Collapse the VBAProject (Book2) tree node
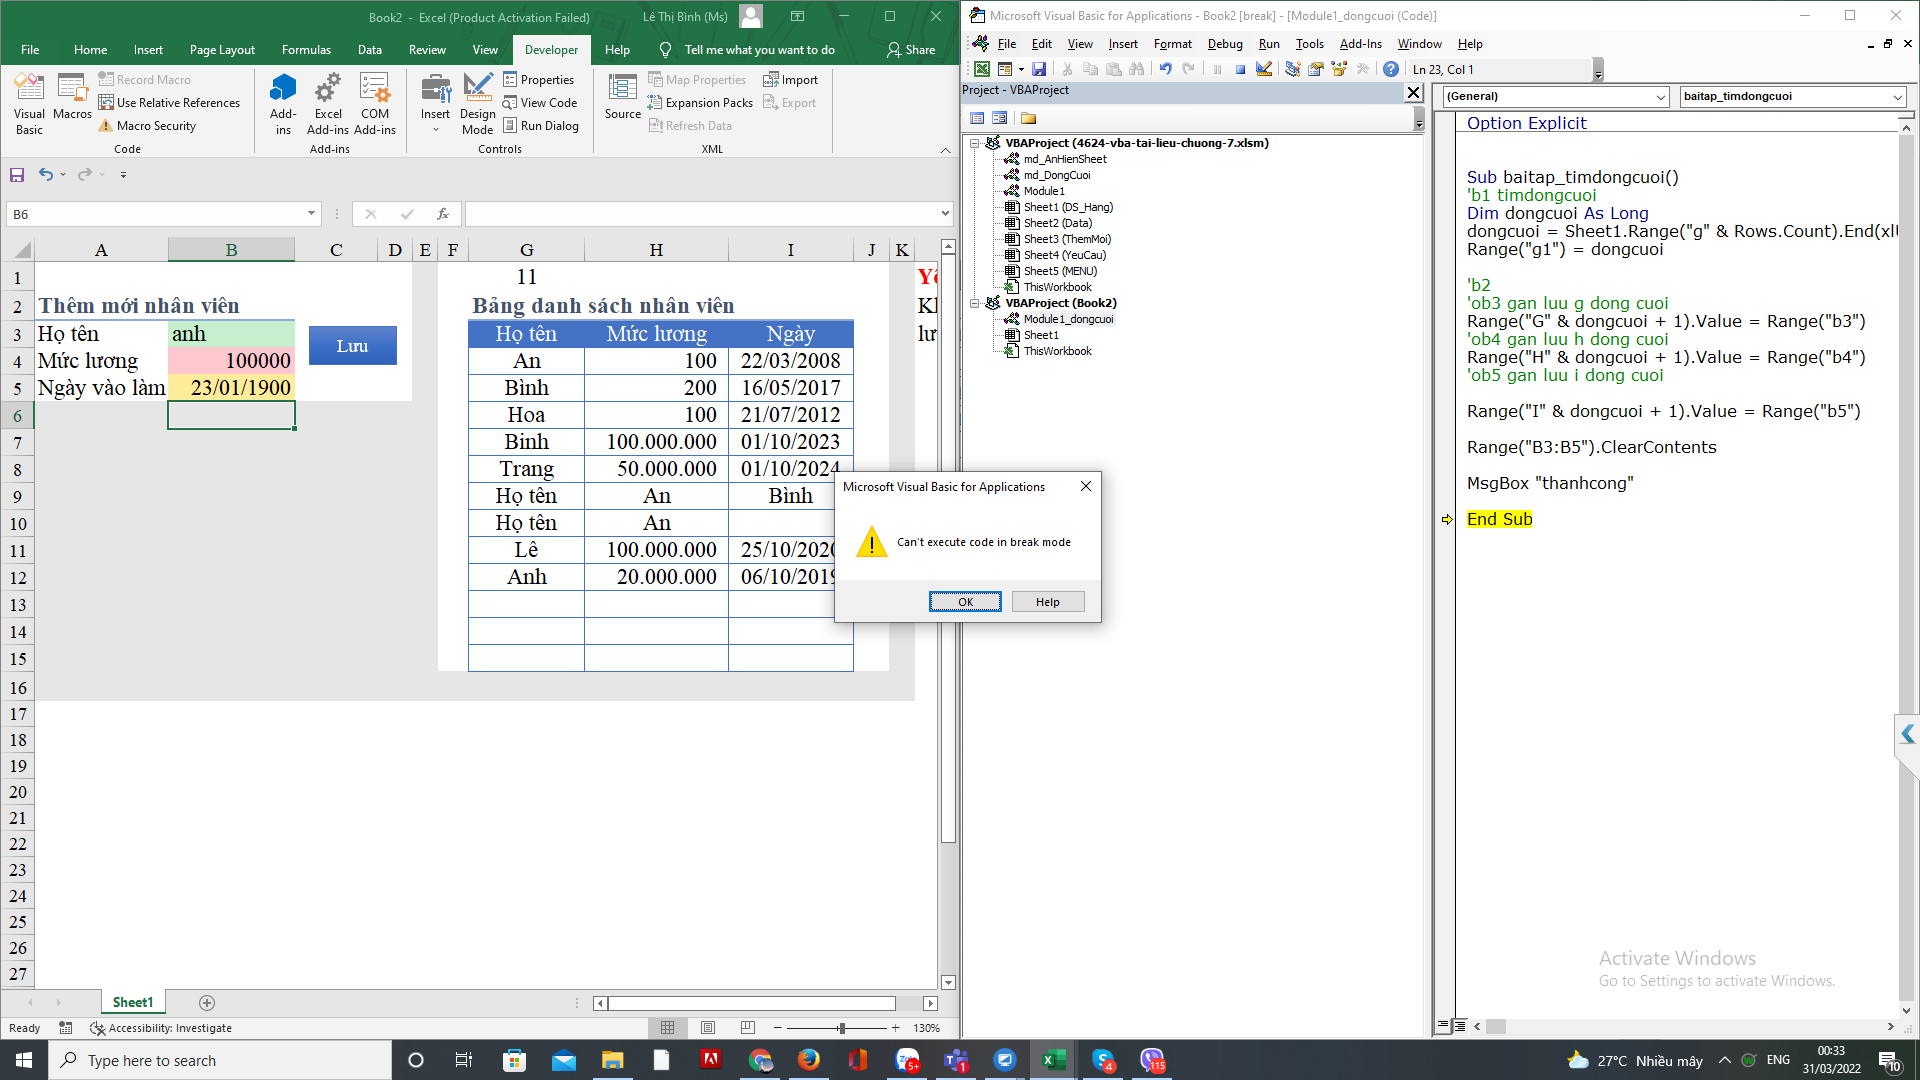The width and height of the screenshot is (1920, 1080). [975, 303]
